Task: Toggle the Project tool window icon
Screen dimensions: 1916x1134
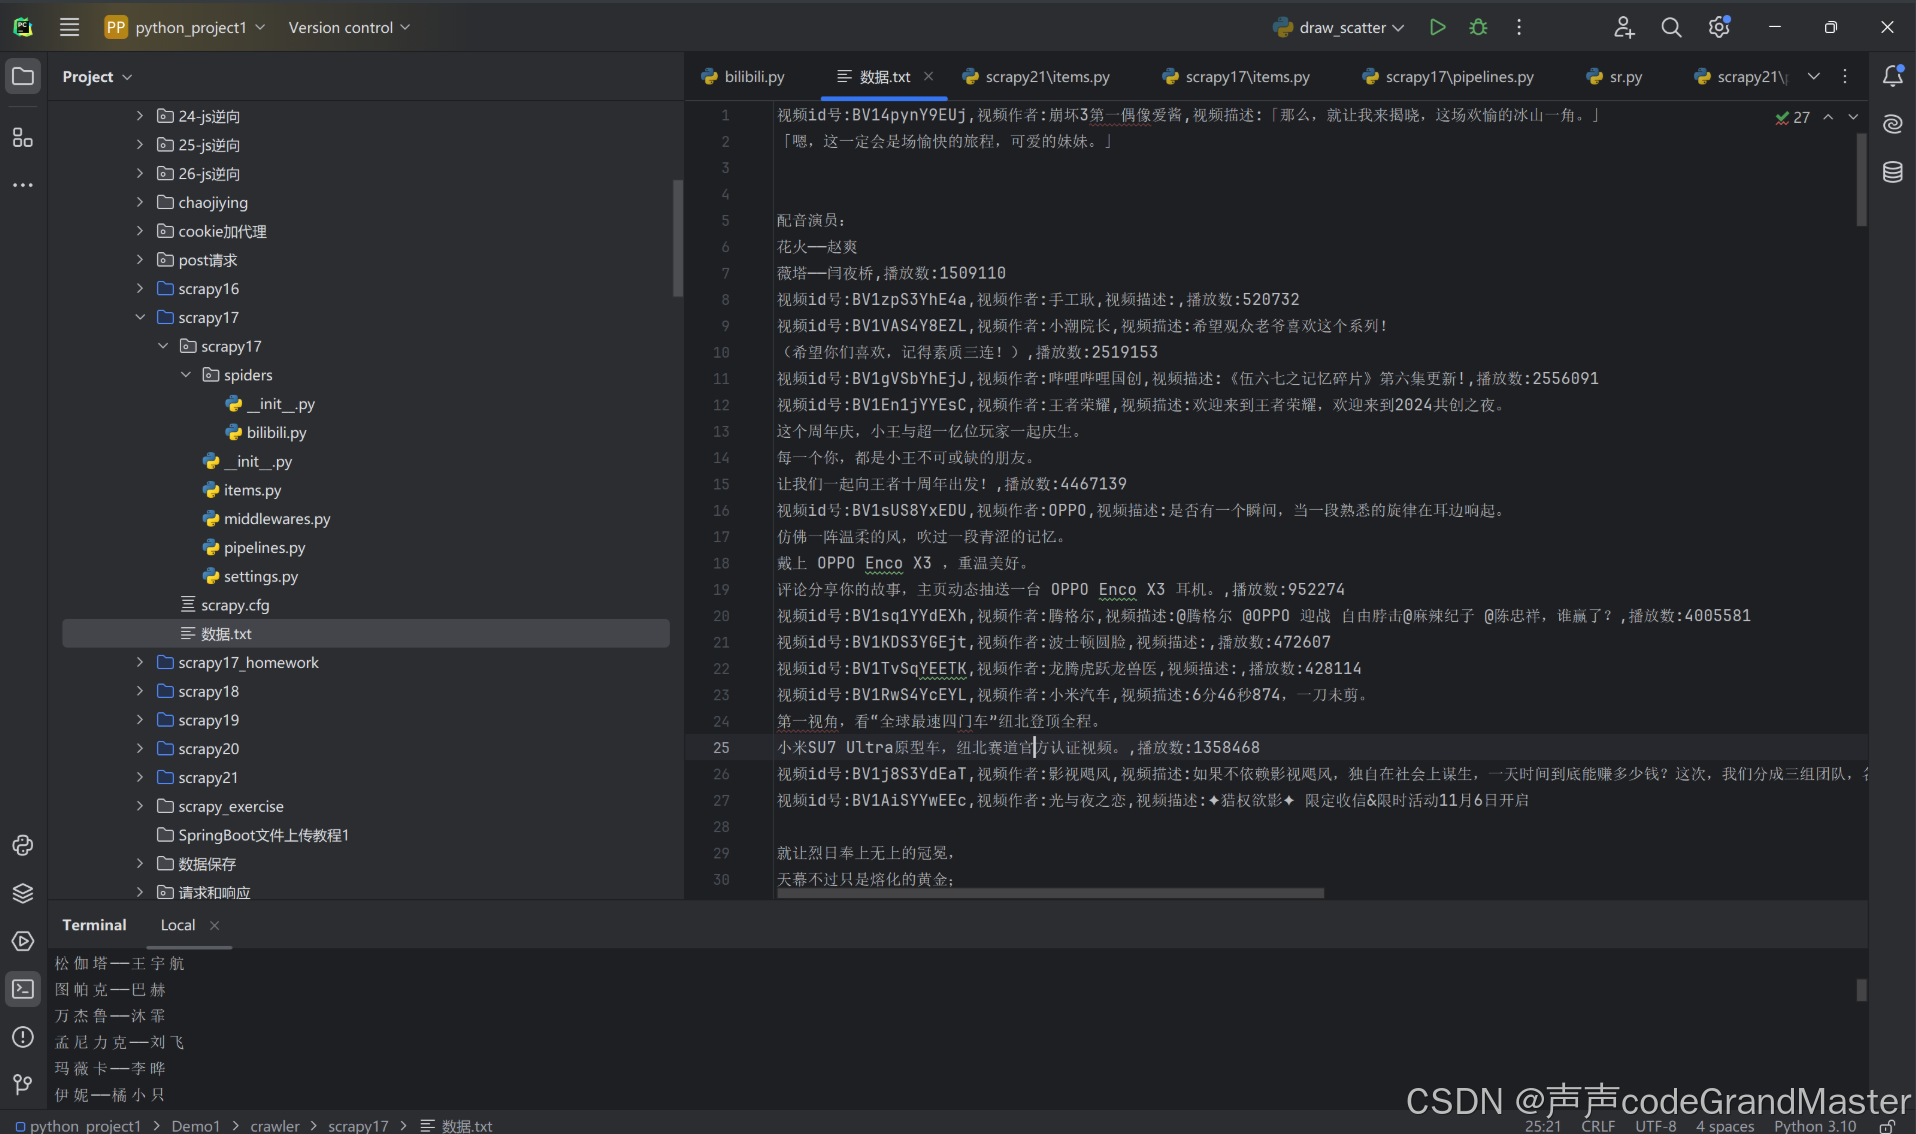Action: [x=23, y=76]
